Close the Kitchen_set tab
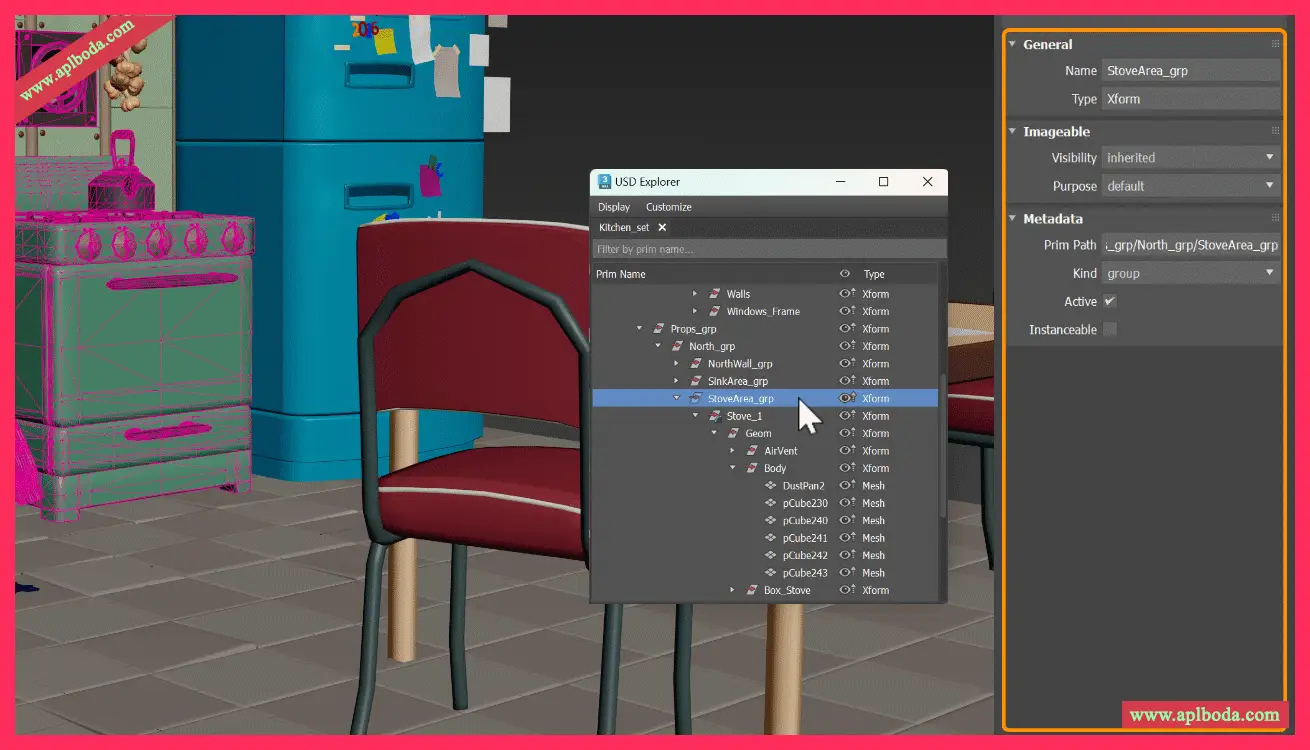The image size is (1310, 750). point(662,228)
